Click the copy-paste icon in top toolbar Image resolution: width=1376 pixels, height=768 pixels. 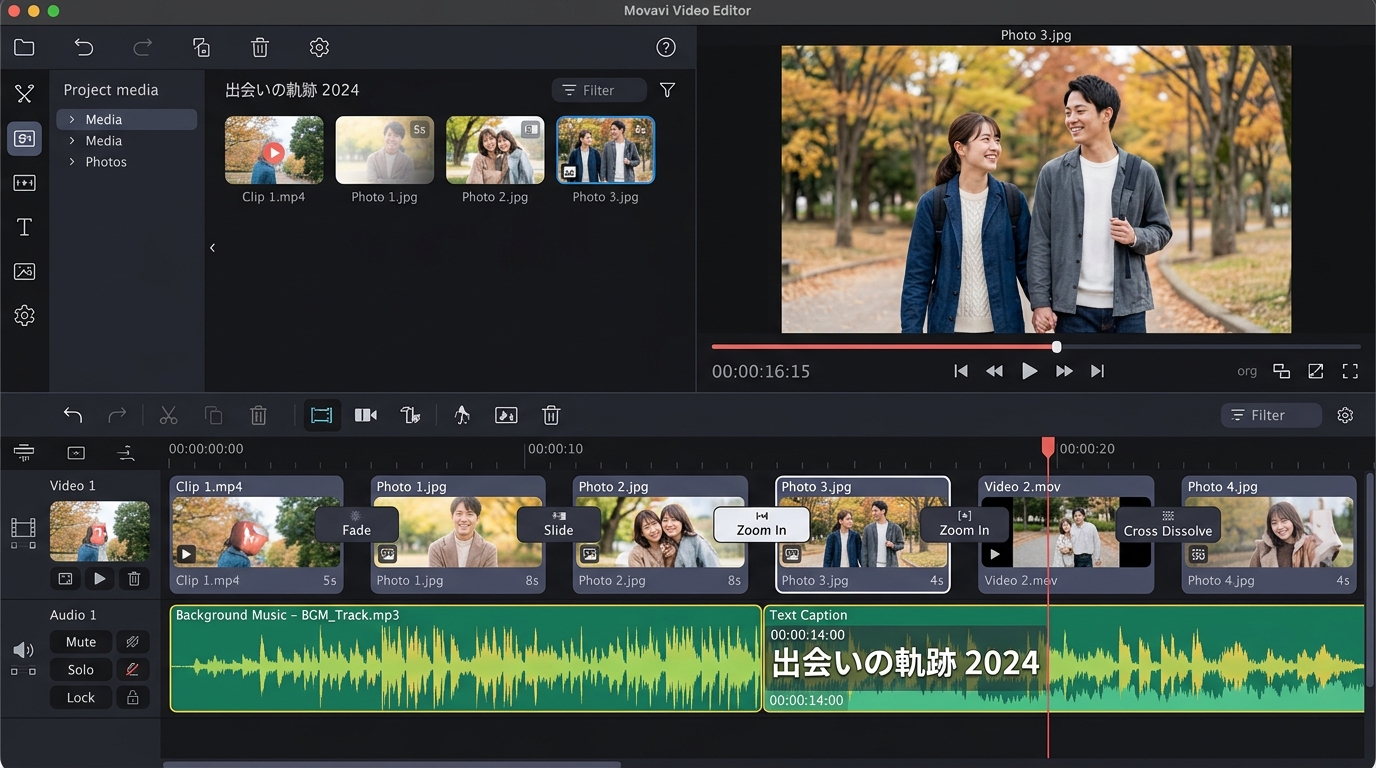(201, 47)
